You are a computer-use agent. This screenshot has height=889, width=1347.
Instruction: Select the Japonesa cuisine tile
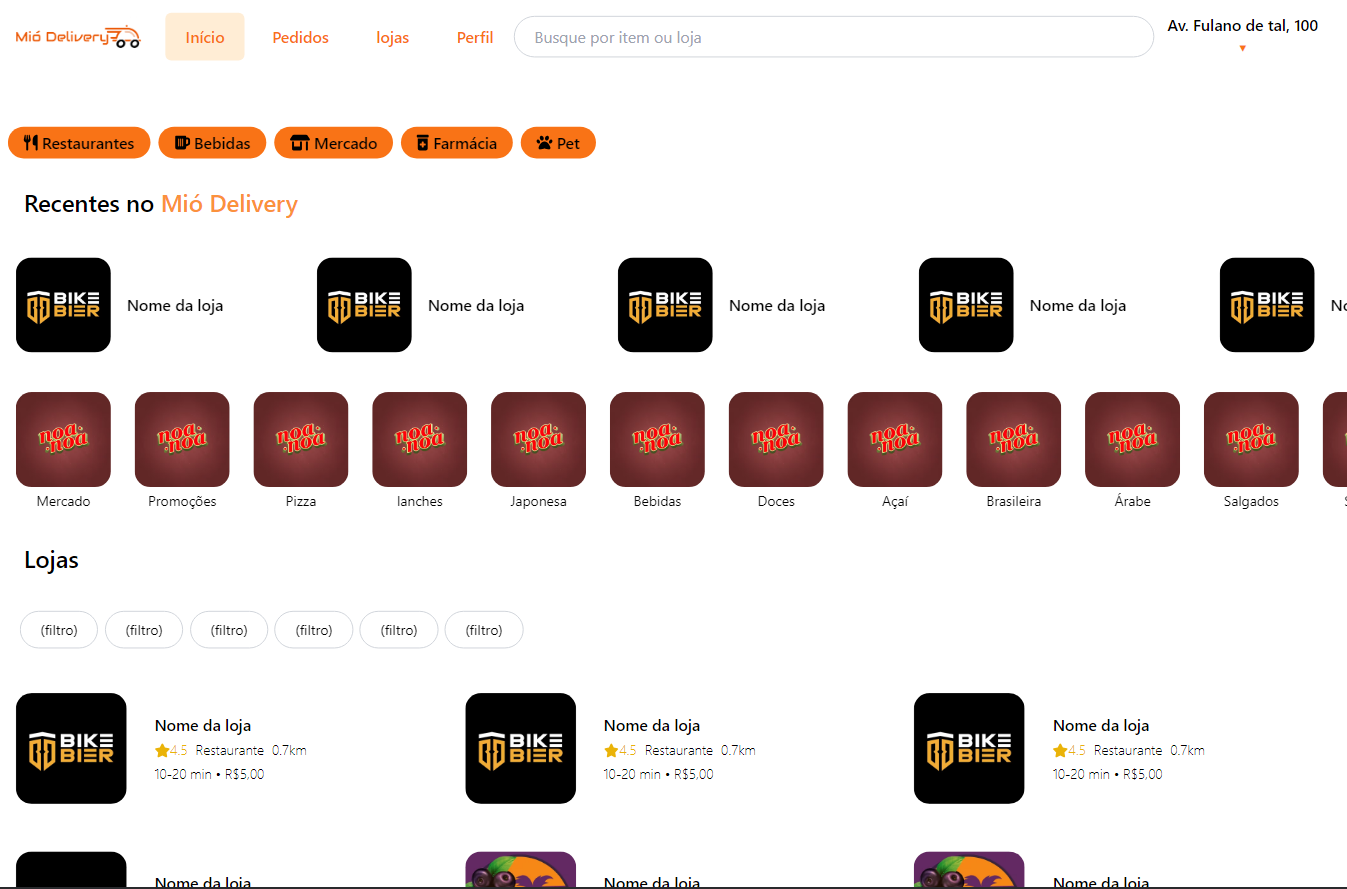pyautogui.click(x=538, y=440)
